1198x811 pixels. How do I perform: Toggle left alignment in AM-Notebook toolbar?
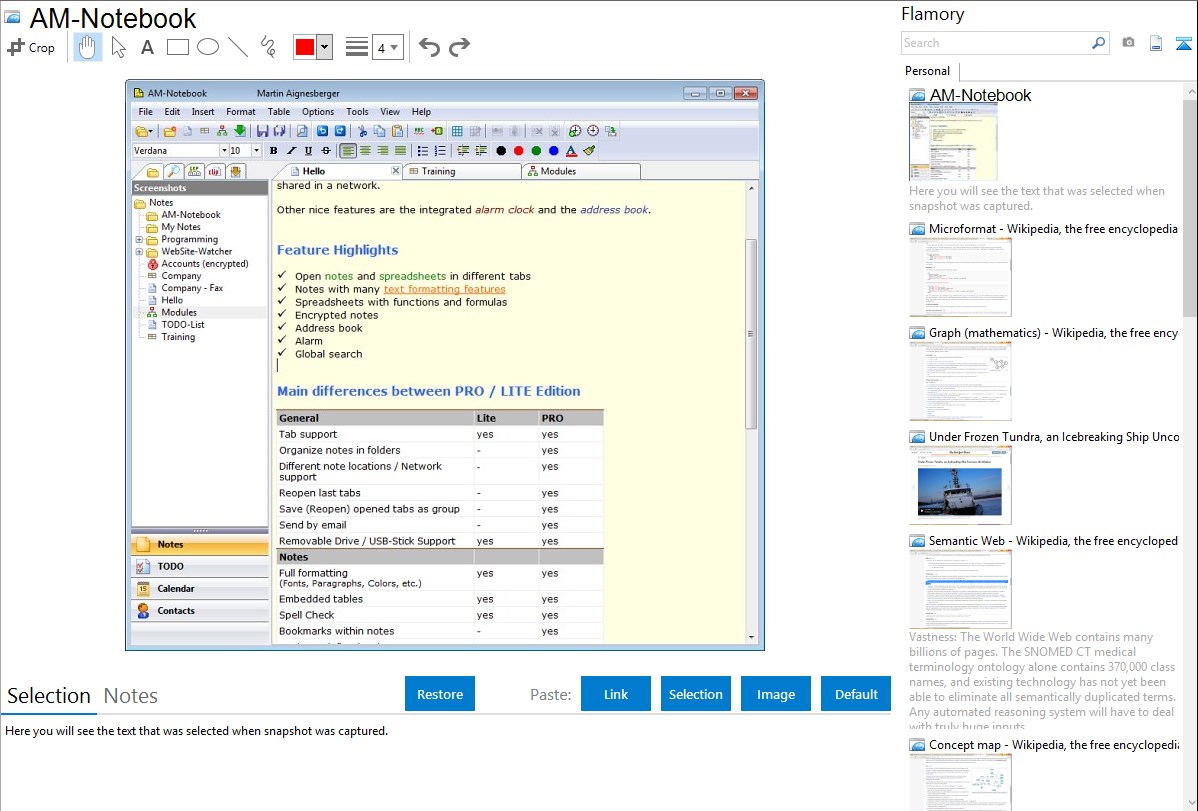click(348, 151)
